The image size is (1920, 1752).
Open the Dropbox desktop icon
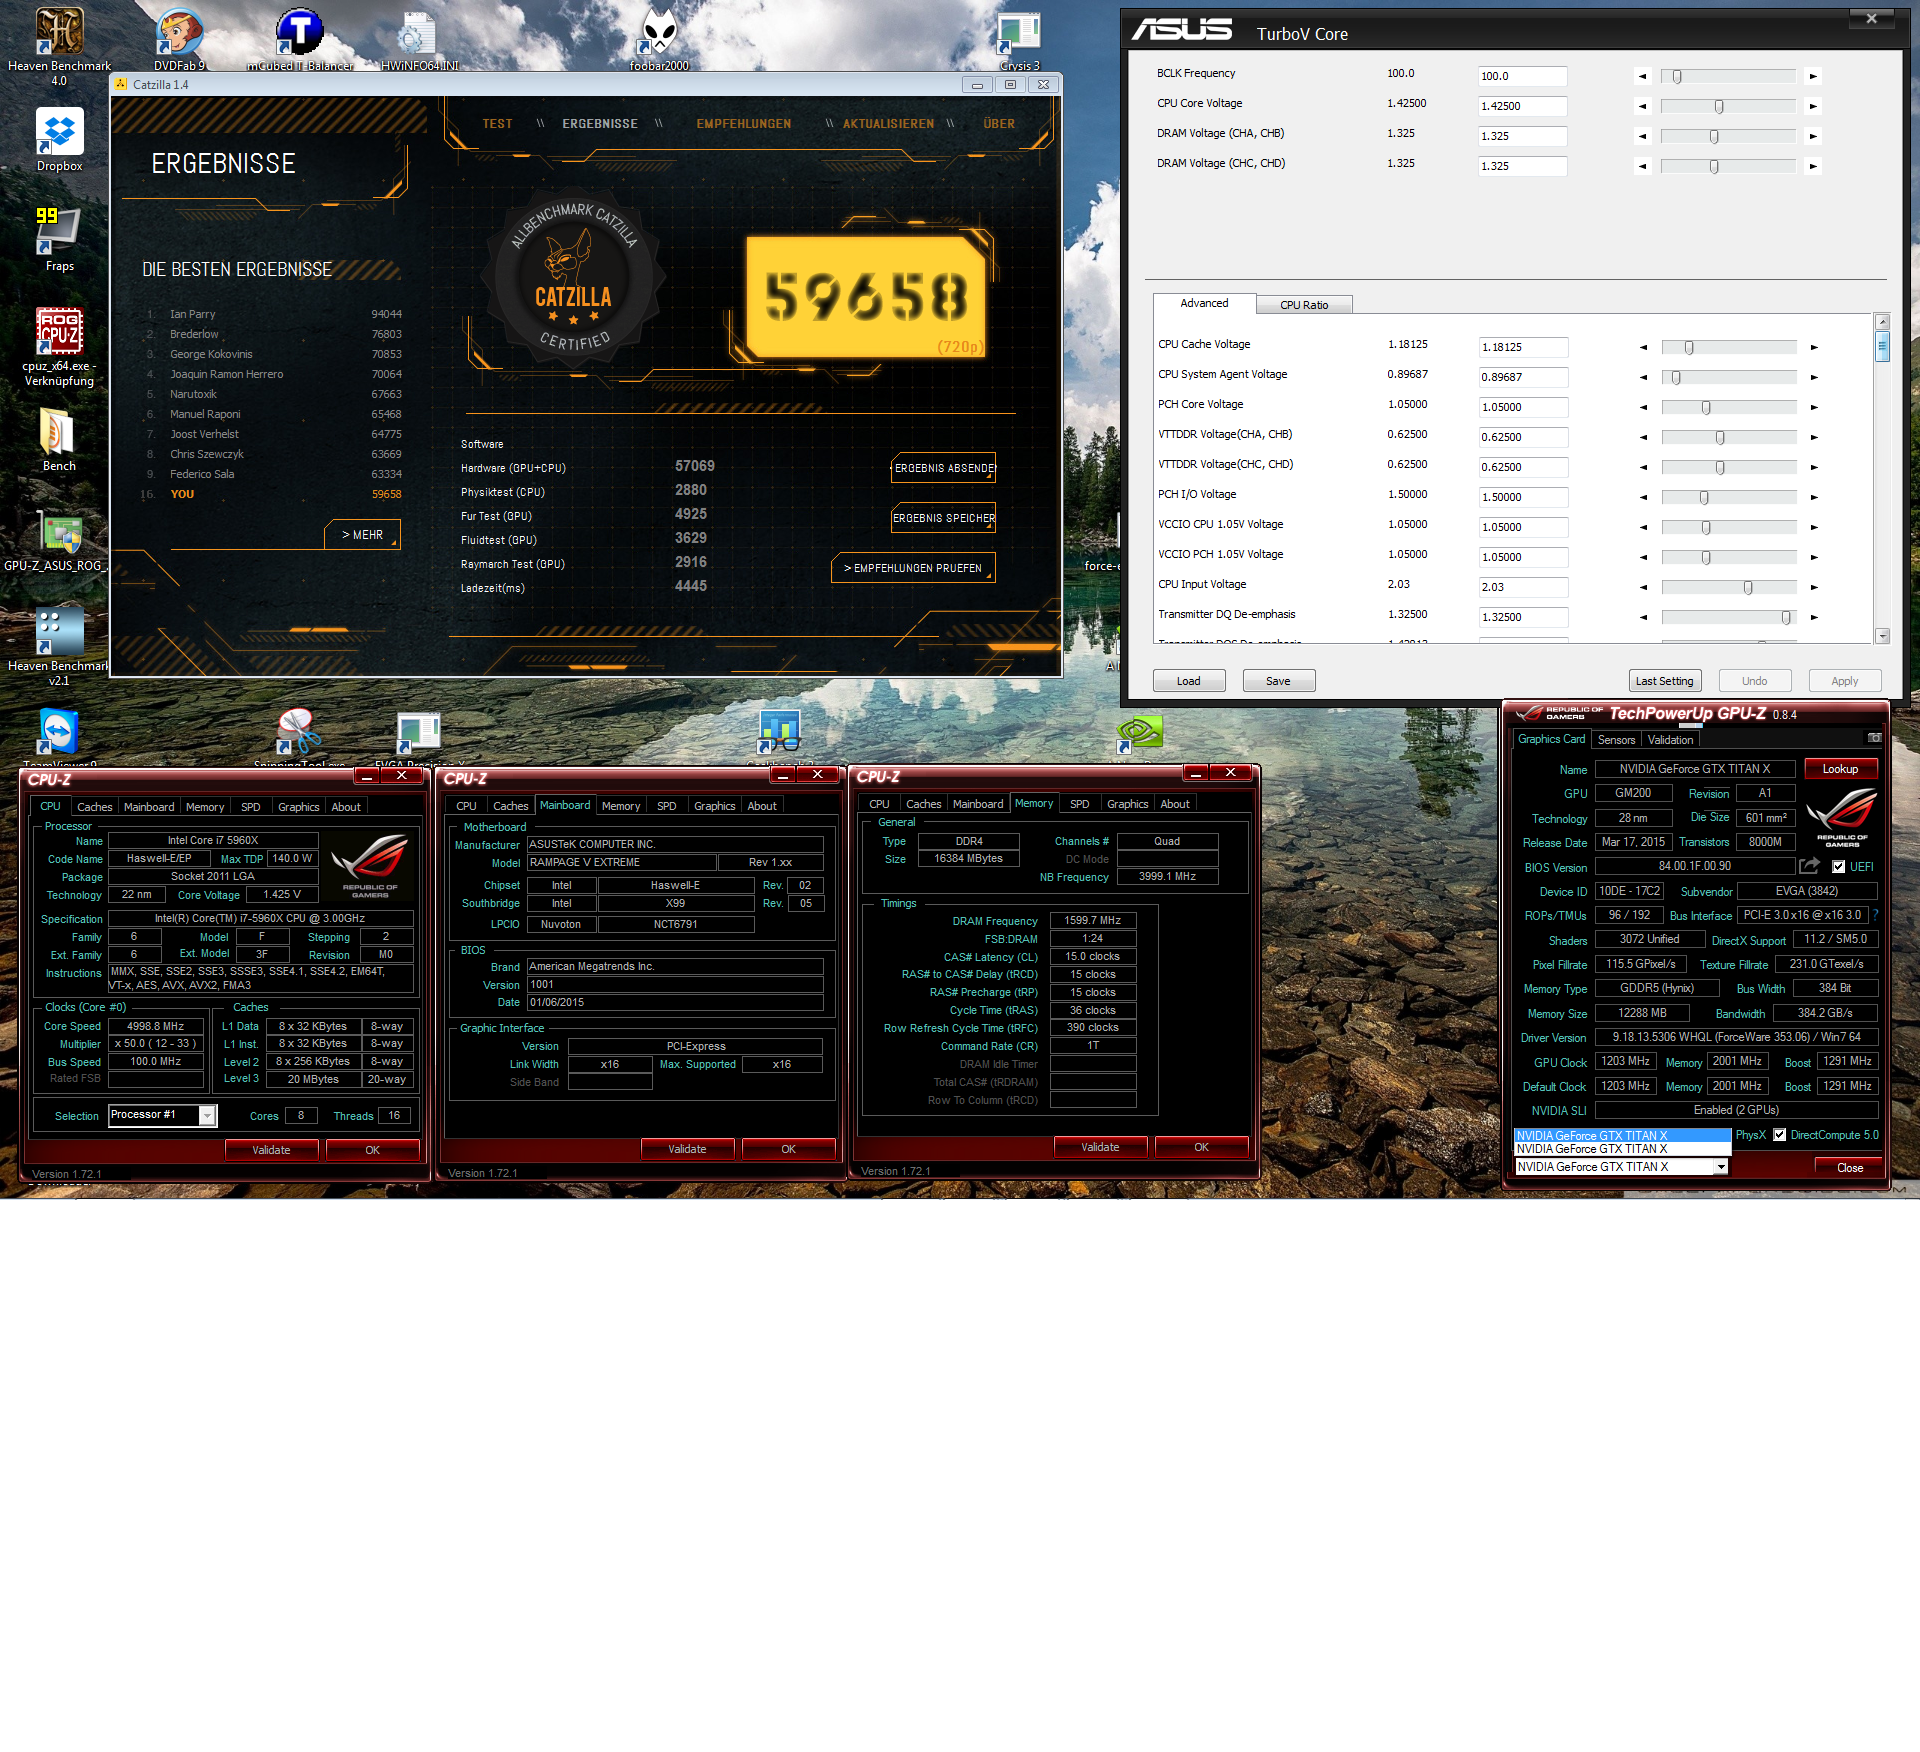point(59,140)
